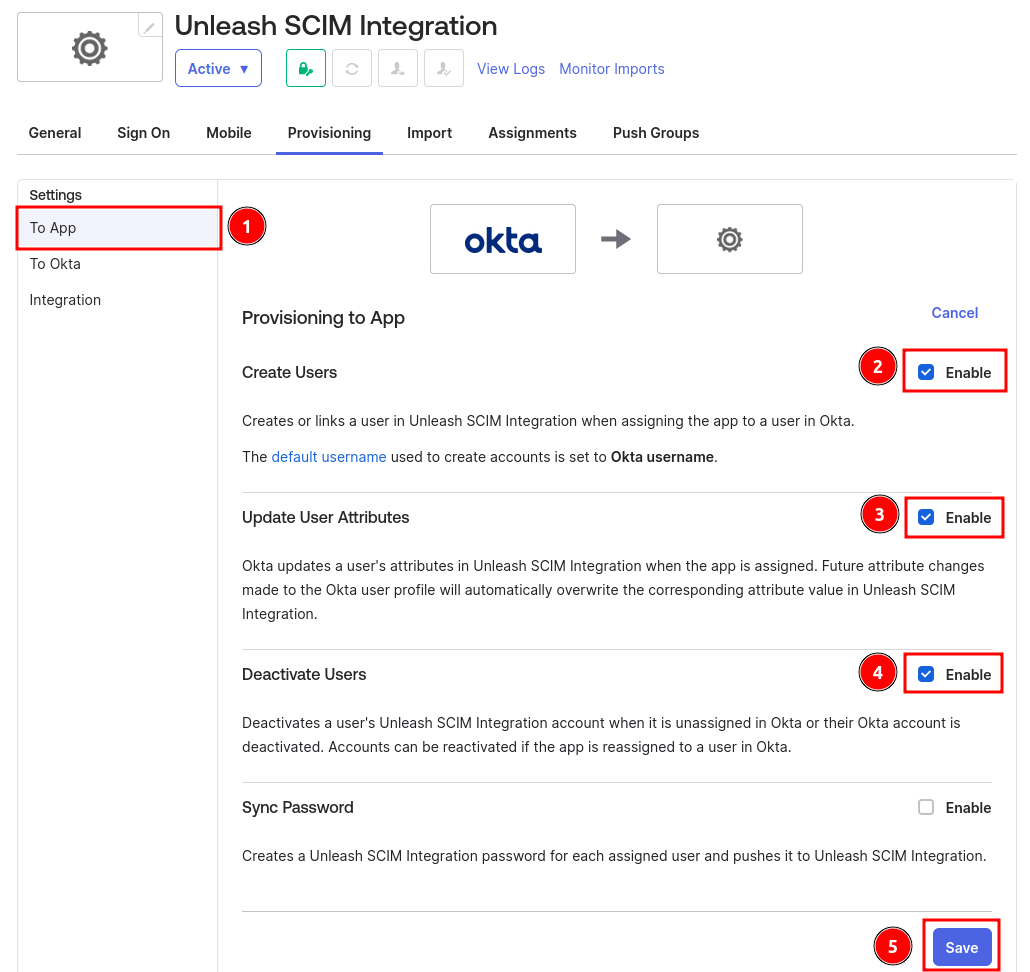Open the Active status dropdown
The height and width of the screenshot is (972, 1030).
pyautogui.click(x=218, y=68)
